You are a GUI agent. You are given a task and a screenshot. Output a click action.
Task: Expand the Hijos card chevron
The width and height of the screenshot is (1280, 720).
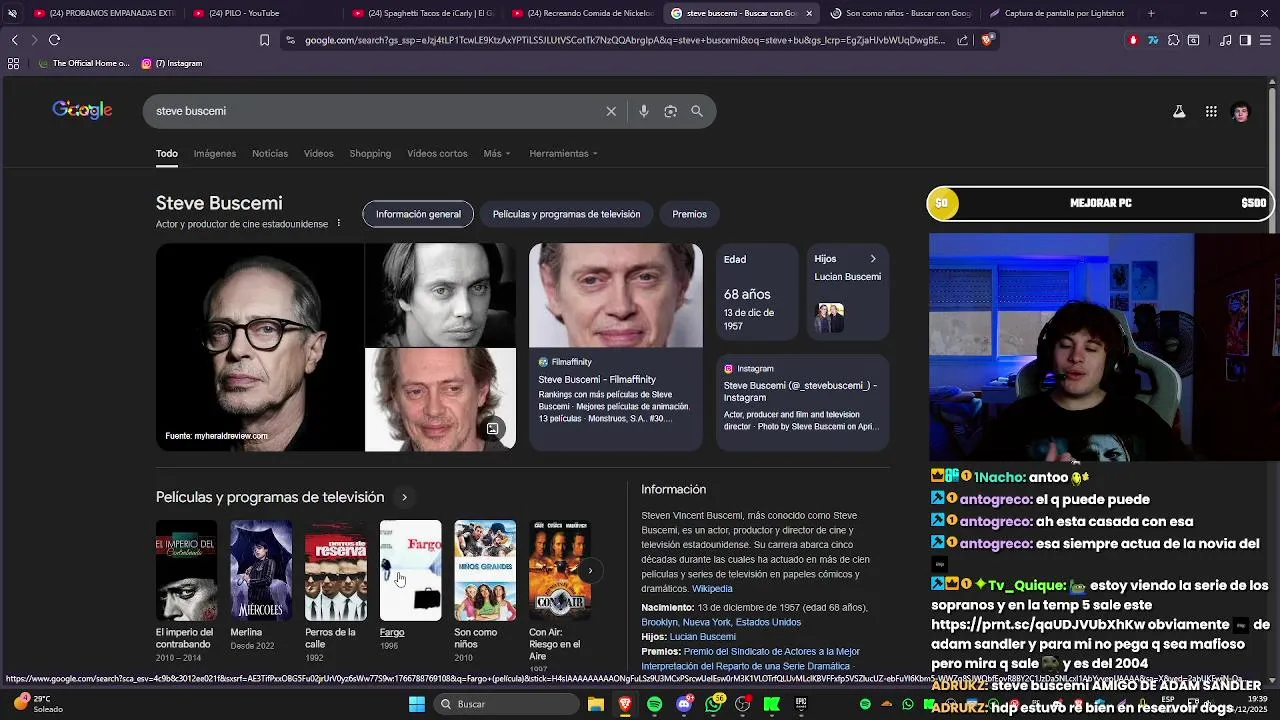872,259
